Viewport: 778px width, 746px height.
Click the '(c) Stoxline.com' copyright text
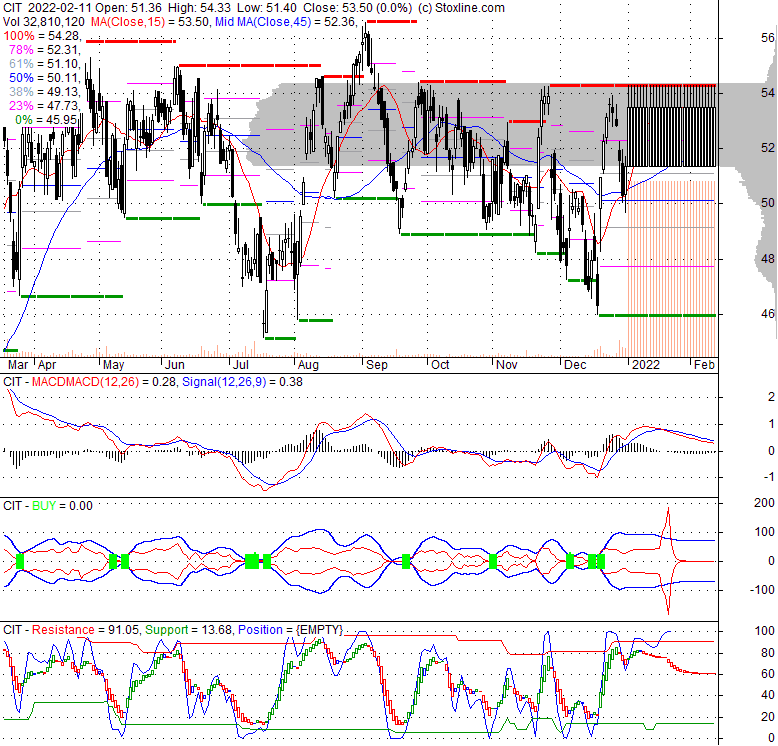coord(461,8)
